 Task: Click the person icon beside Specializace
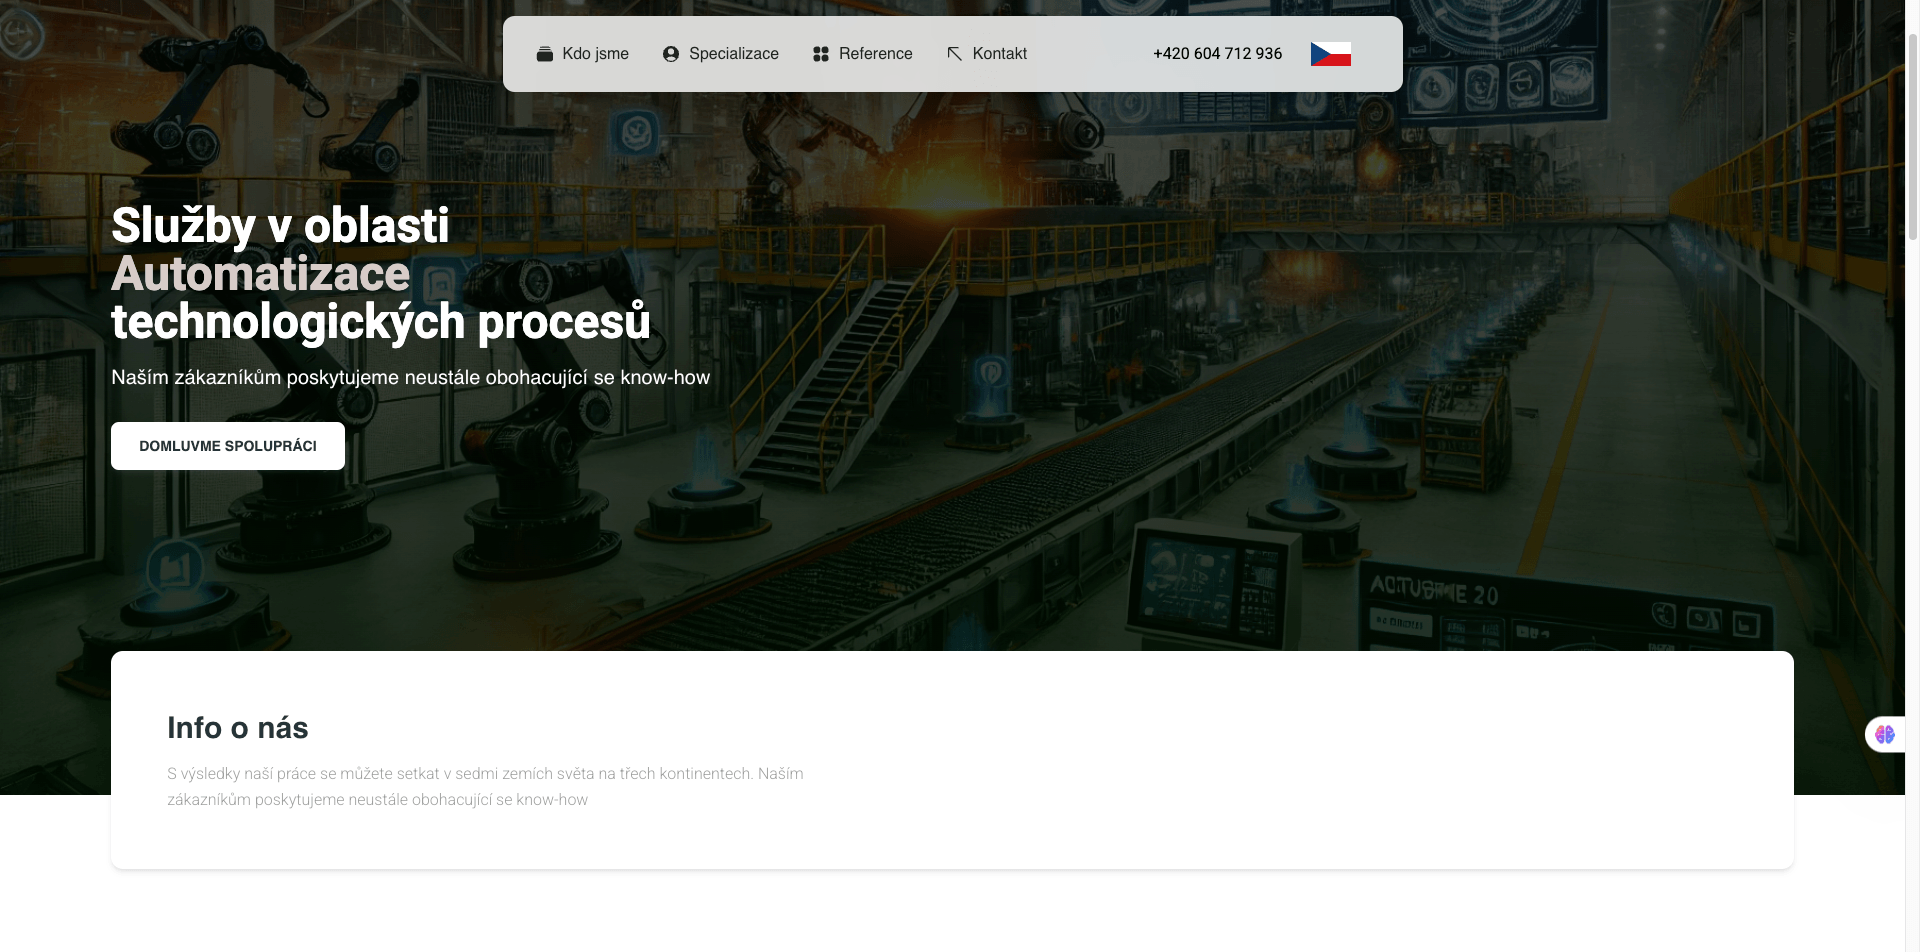point(671,54)
